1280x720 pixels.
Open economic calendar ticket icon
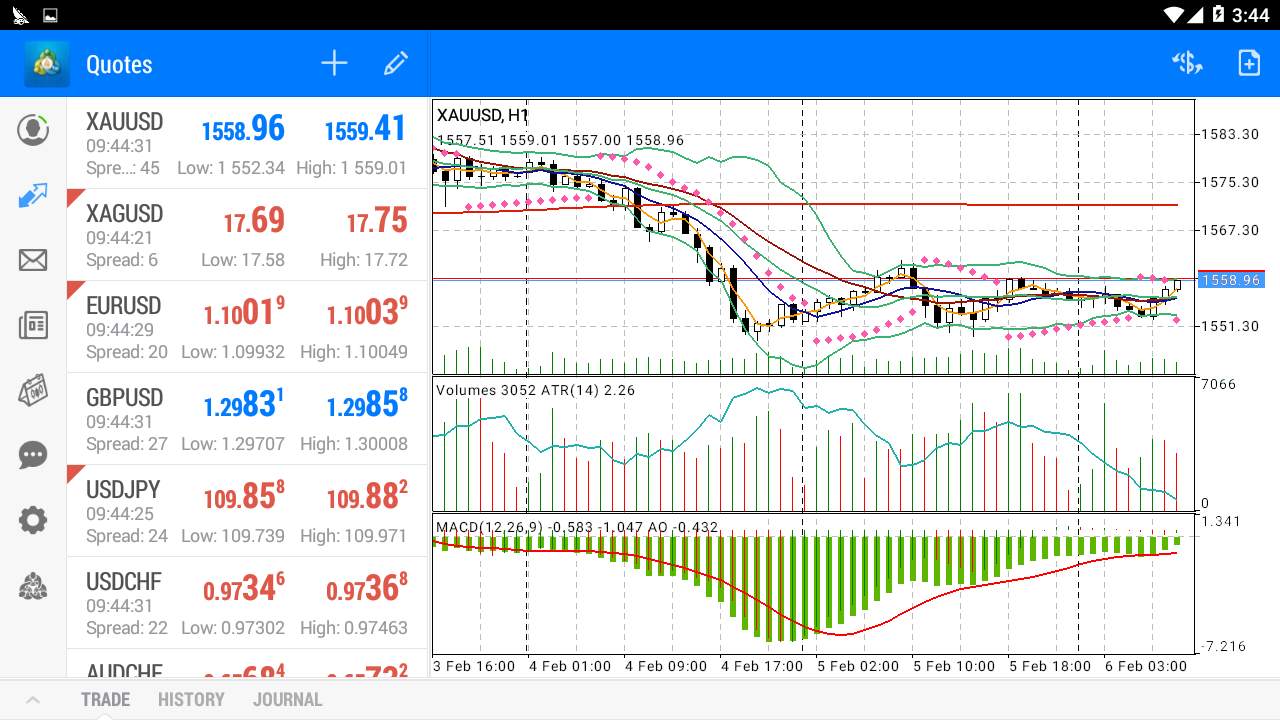(x=33, y=390)
